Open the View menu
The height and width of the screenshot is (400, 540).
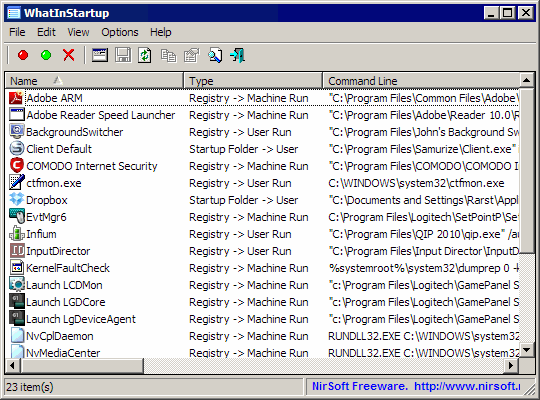coord(78,32)
